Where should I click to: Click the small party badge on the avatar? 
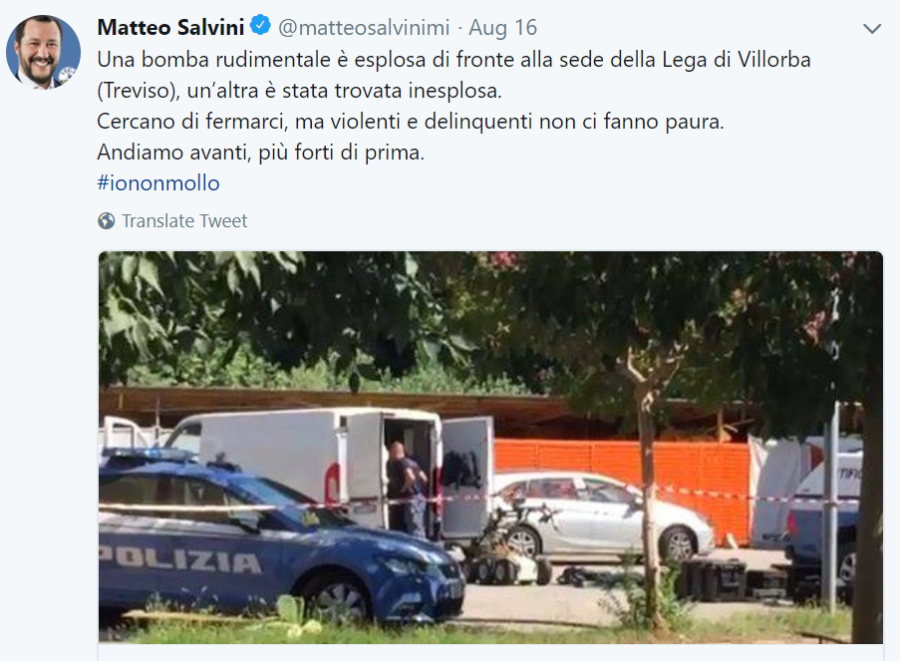pyautogui.click(x=68, y=76)
